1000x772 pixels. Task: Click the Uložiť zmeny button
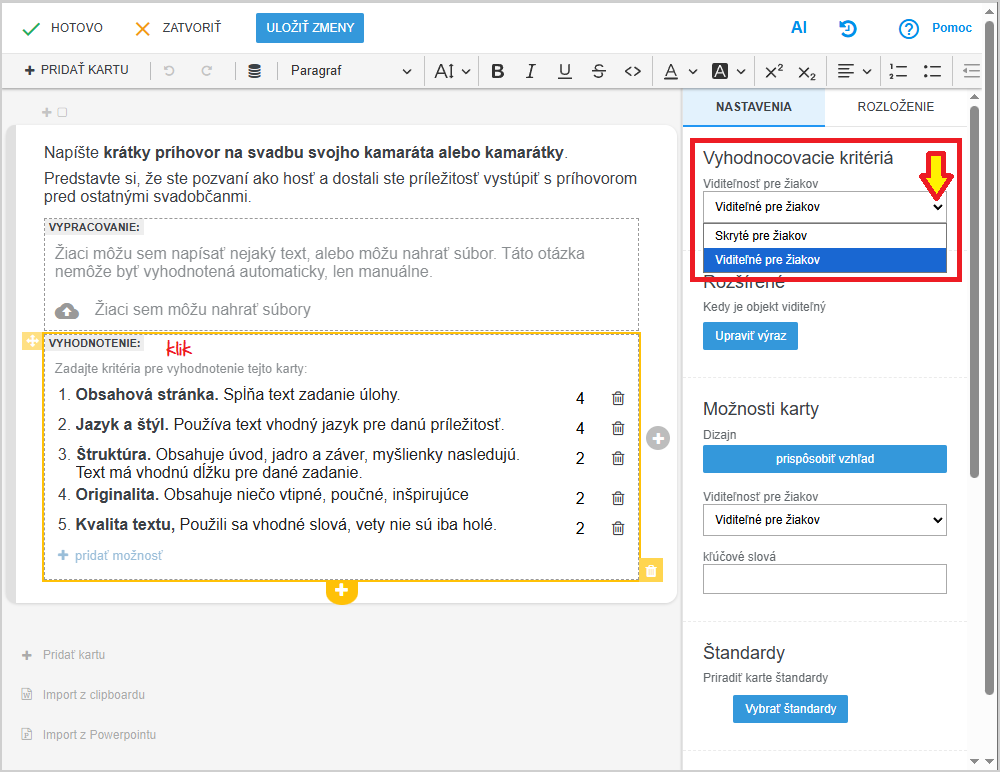(x=310, y=28)
